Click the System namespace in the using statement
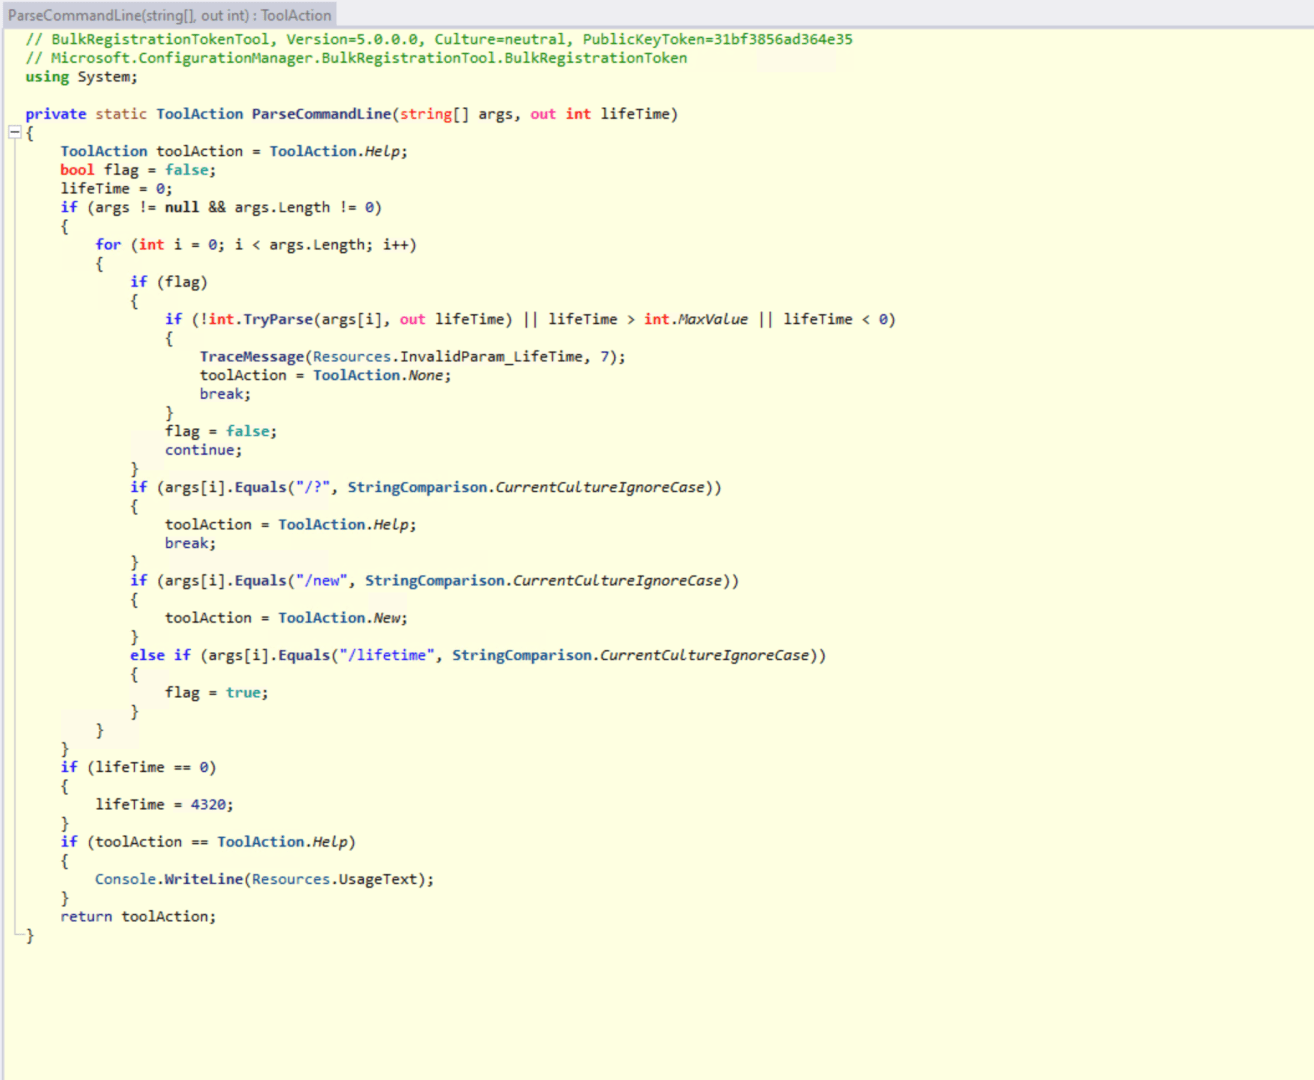The height and width of the screenshot is (1080, 1314). click(x=104, y=77)
